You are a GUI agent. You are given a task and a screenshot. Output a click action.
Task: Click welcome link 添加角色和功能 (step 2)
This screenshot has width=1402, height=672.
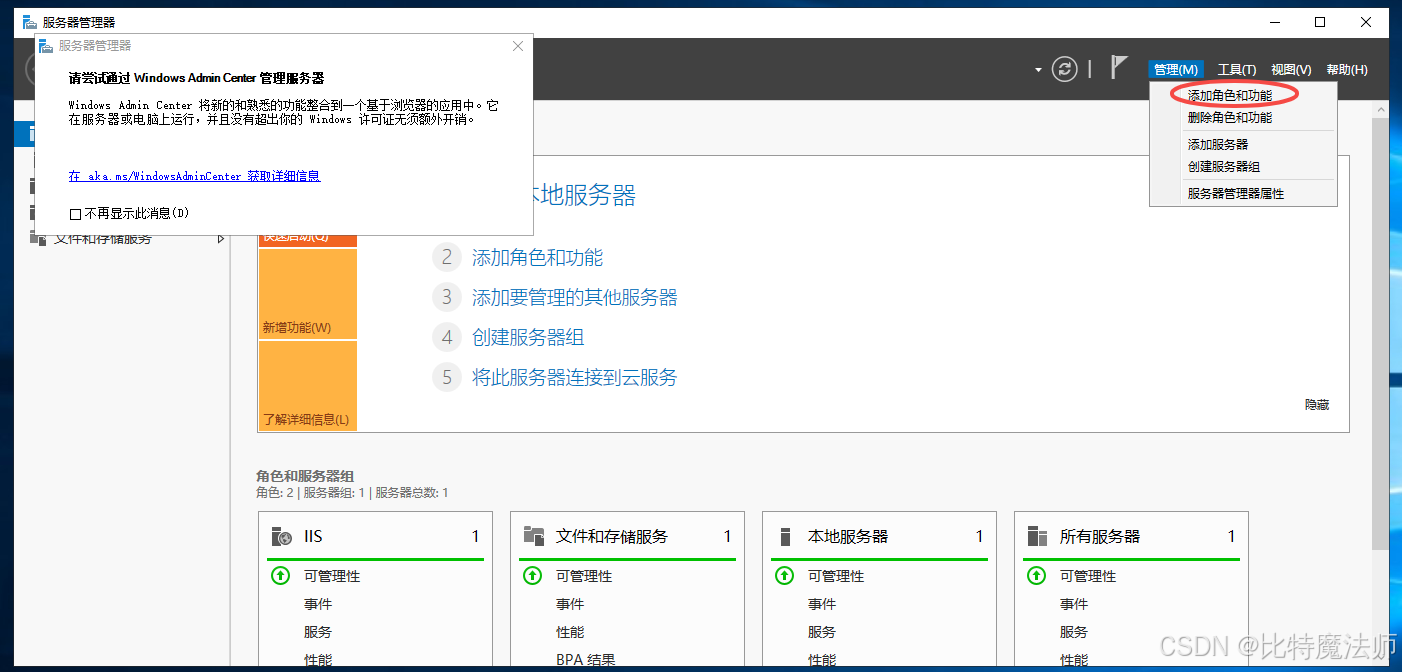537,258
